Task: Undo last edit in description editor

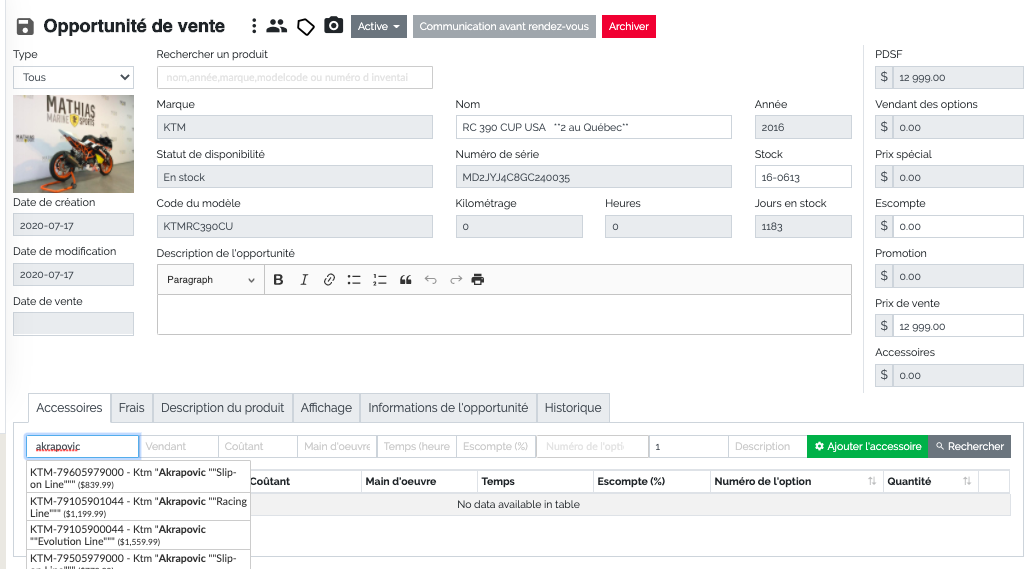Action: click(x=430, y=280)
